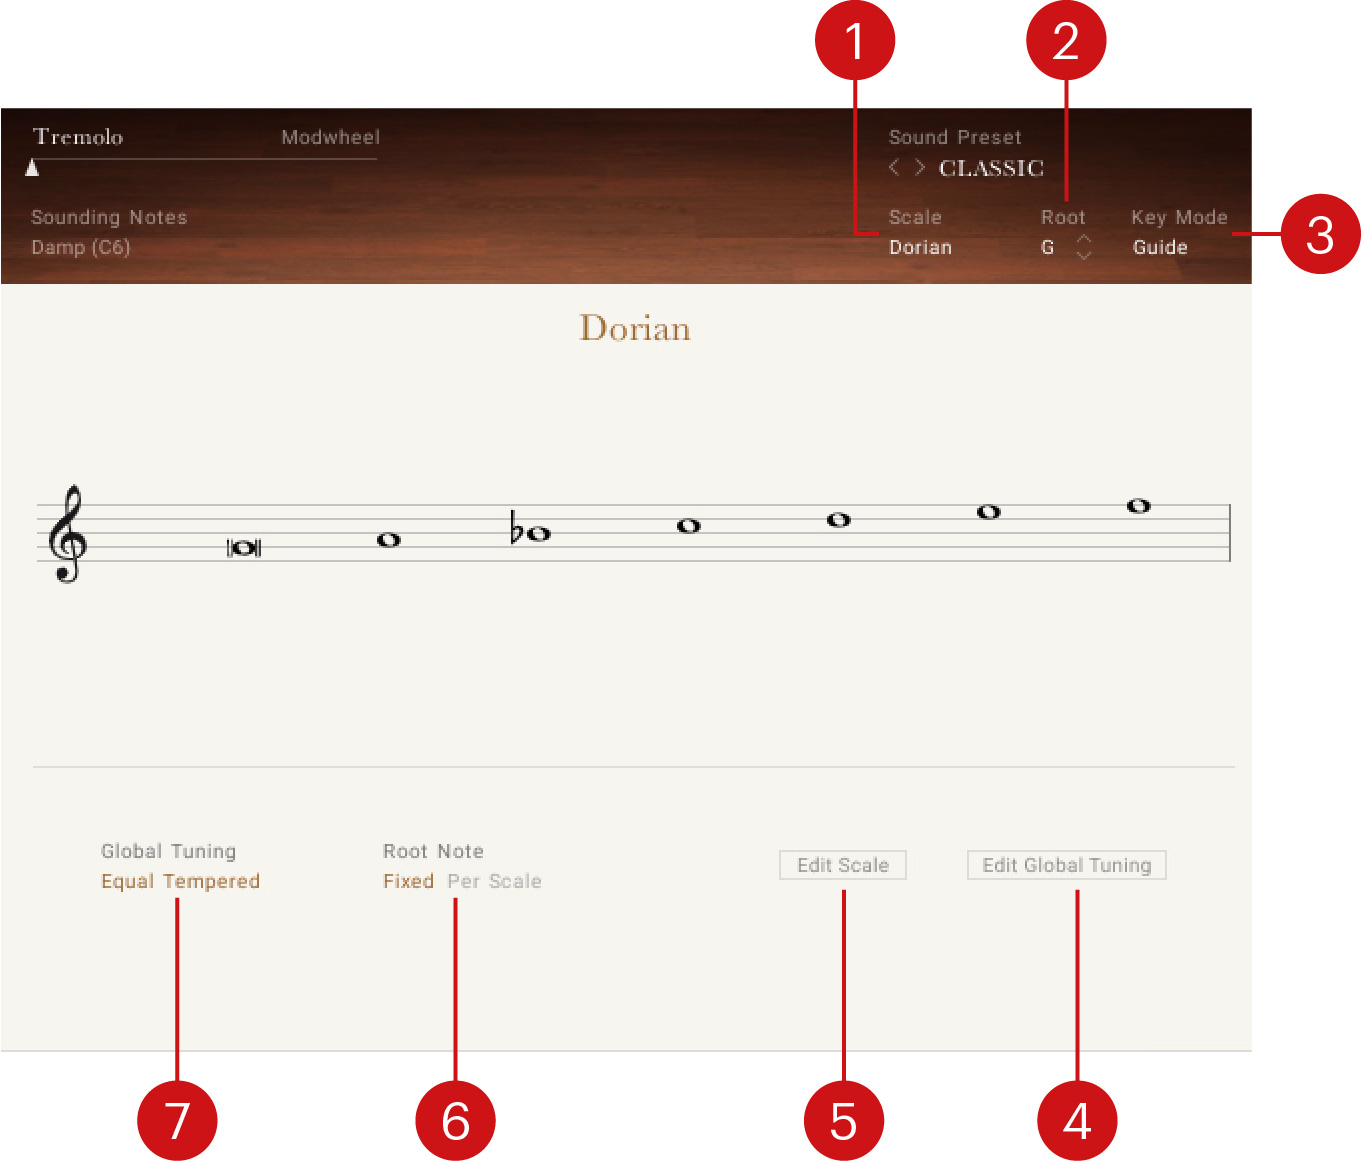This screenshot has width=1363, height=1161.
Task: Click the Edit Global Tuning button
Action: click(x=1065, y=864)
